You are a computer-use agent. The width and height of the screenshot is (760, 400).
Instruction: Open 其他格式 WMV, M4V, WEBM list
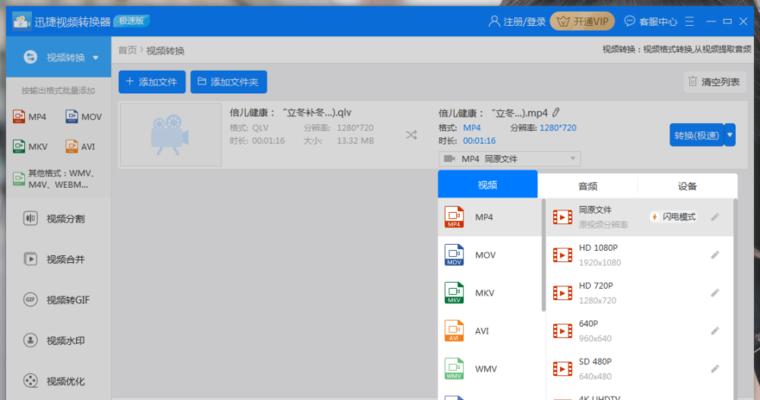point(54,179)
